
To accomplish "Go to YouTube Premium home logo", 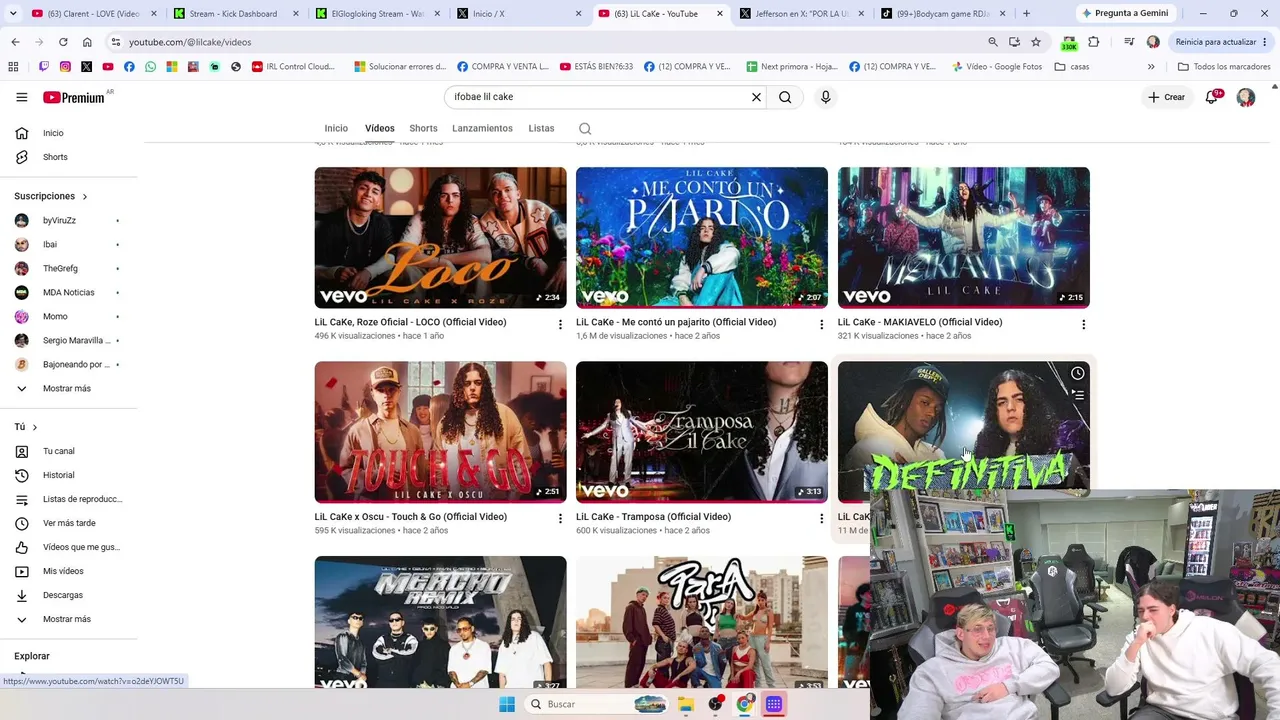I will point(74,97).
